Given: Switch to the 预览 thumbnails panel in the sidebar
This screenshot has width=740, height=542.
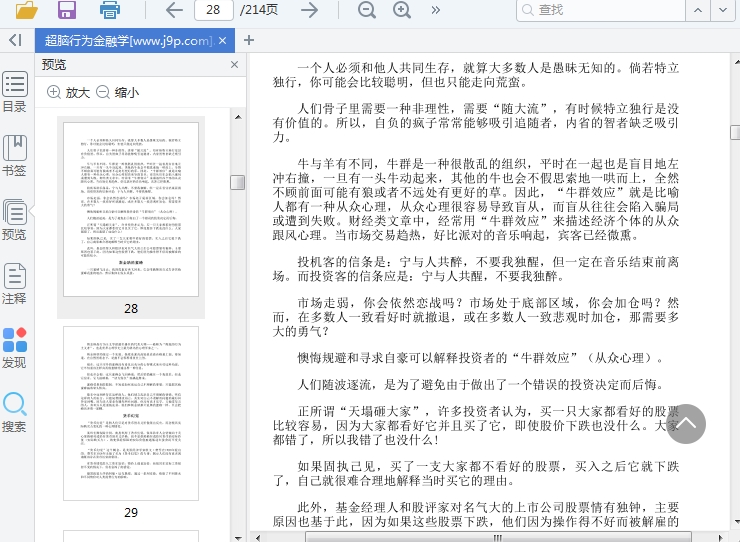Looking at the screenshot, I should tap(15, 220).
